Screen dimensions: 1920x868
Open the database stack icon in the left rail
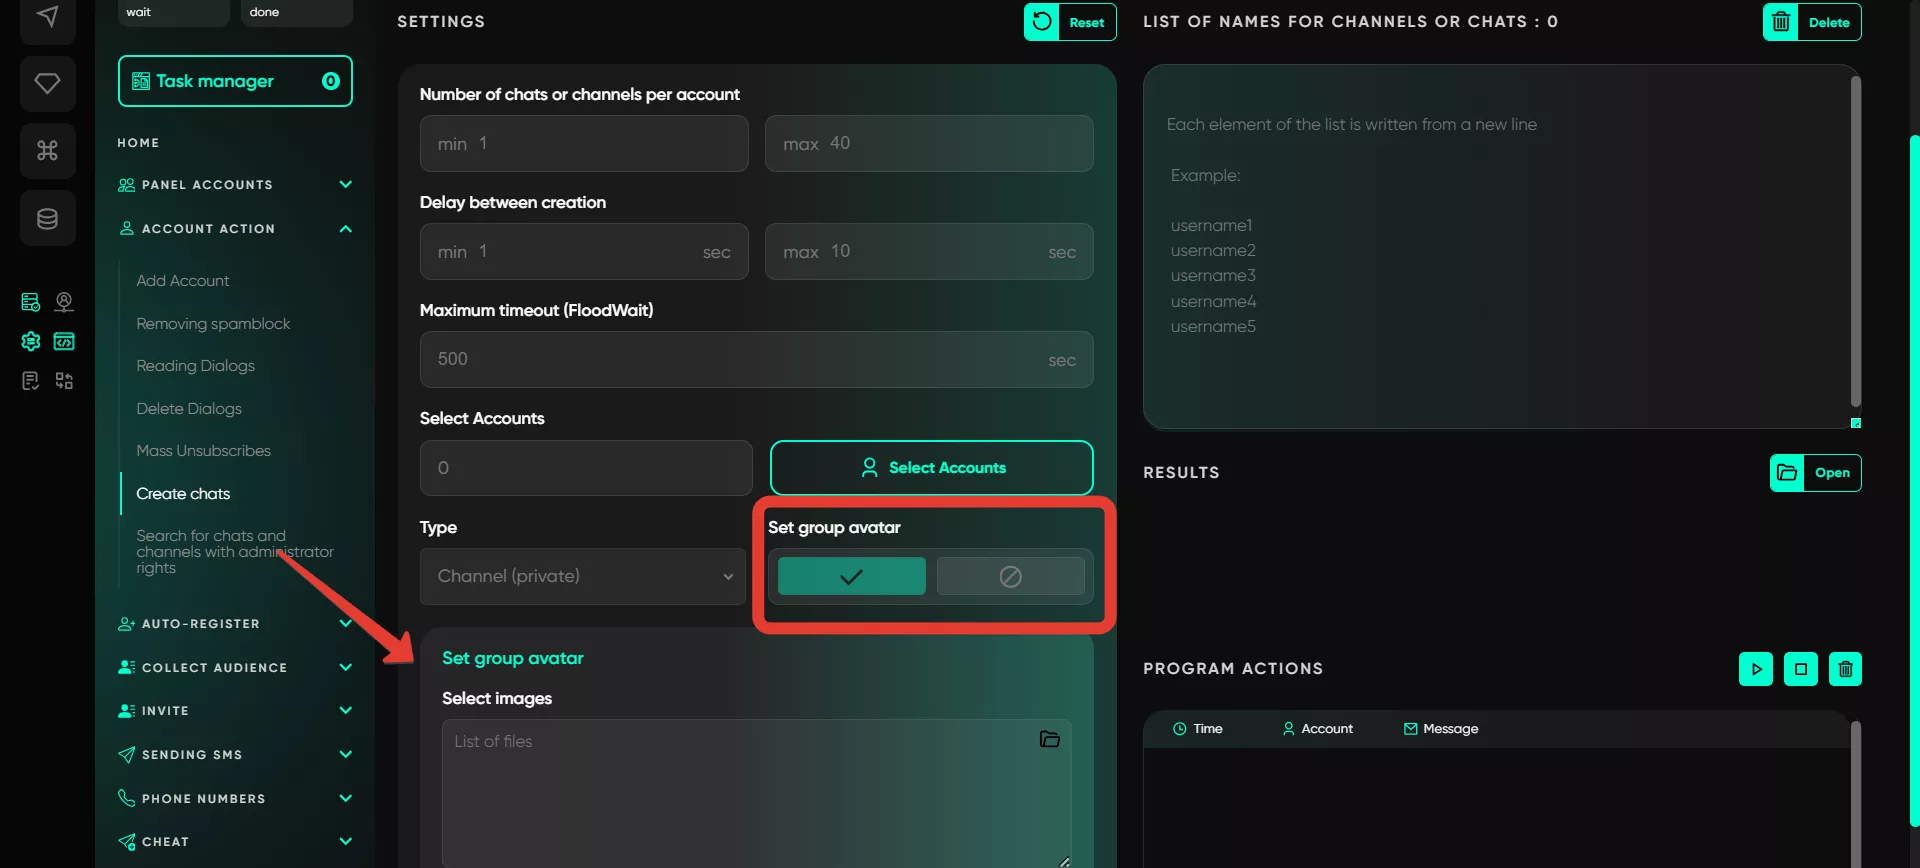(47, 218)
